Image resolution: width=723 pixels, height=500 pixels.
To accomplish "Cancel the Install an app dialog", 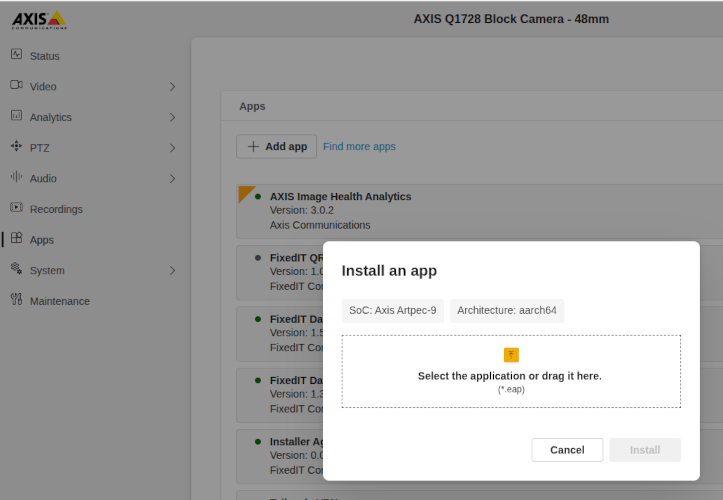I will coord(567,450).
